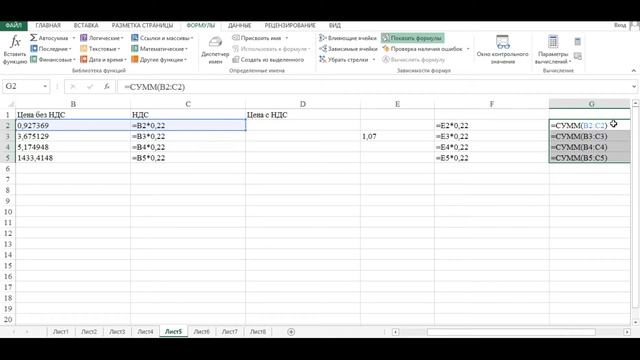Click the select-all corner button
Image resolution: width=640 pixels, height=360 pixels.
[11, 104]
